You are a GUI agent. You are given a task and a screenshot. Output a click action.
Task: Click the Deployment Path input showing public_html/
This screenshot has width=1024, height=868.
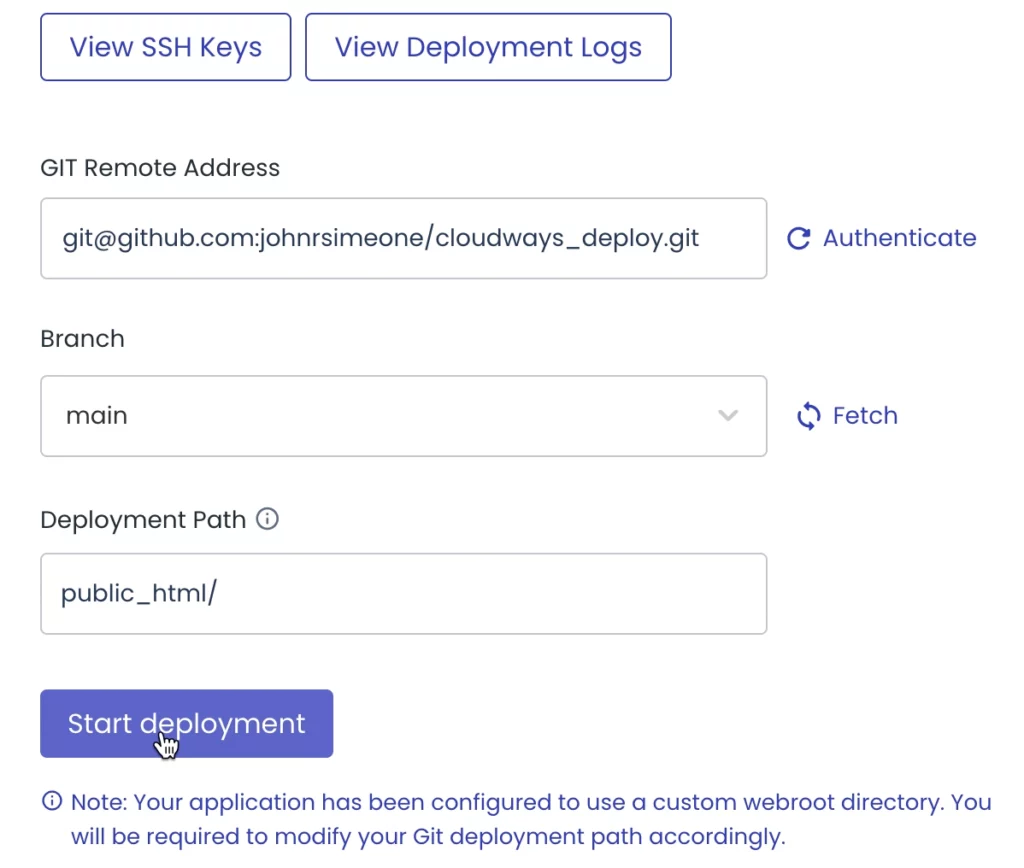403,593
